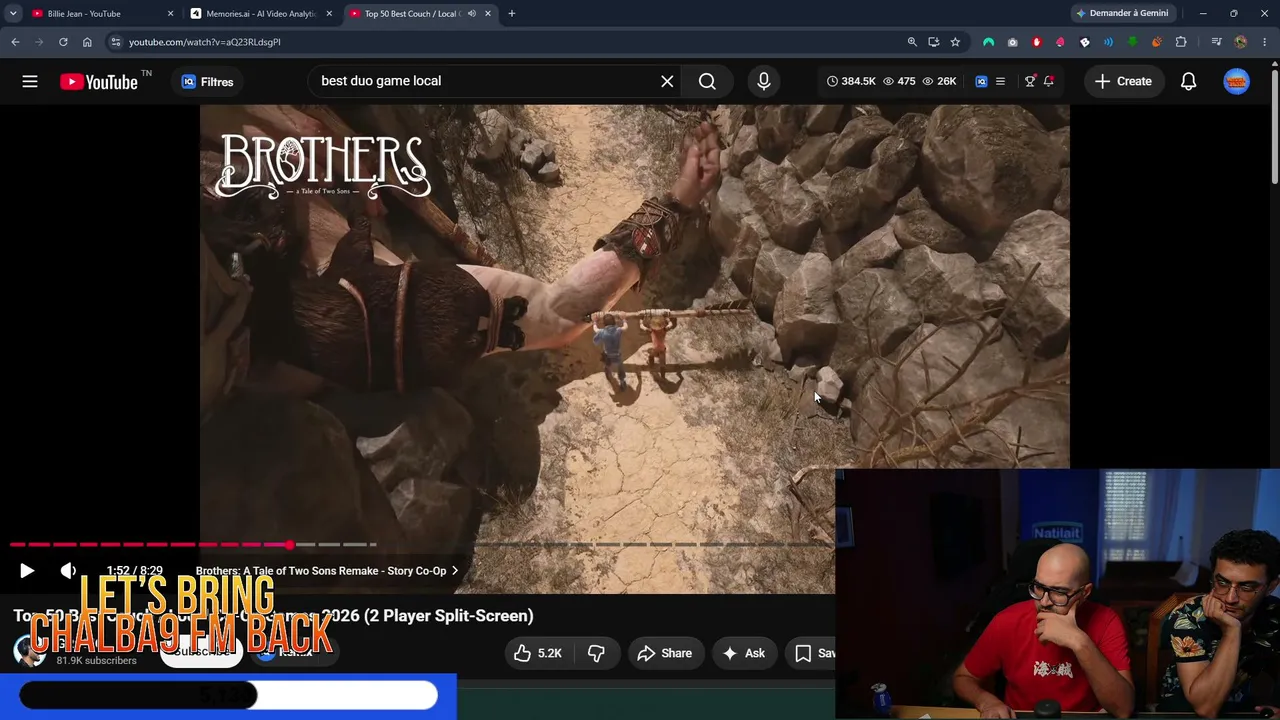1280x720 pixels.
Task: Go to the YouTube home logo
Action: 99,82
